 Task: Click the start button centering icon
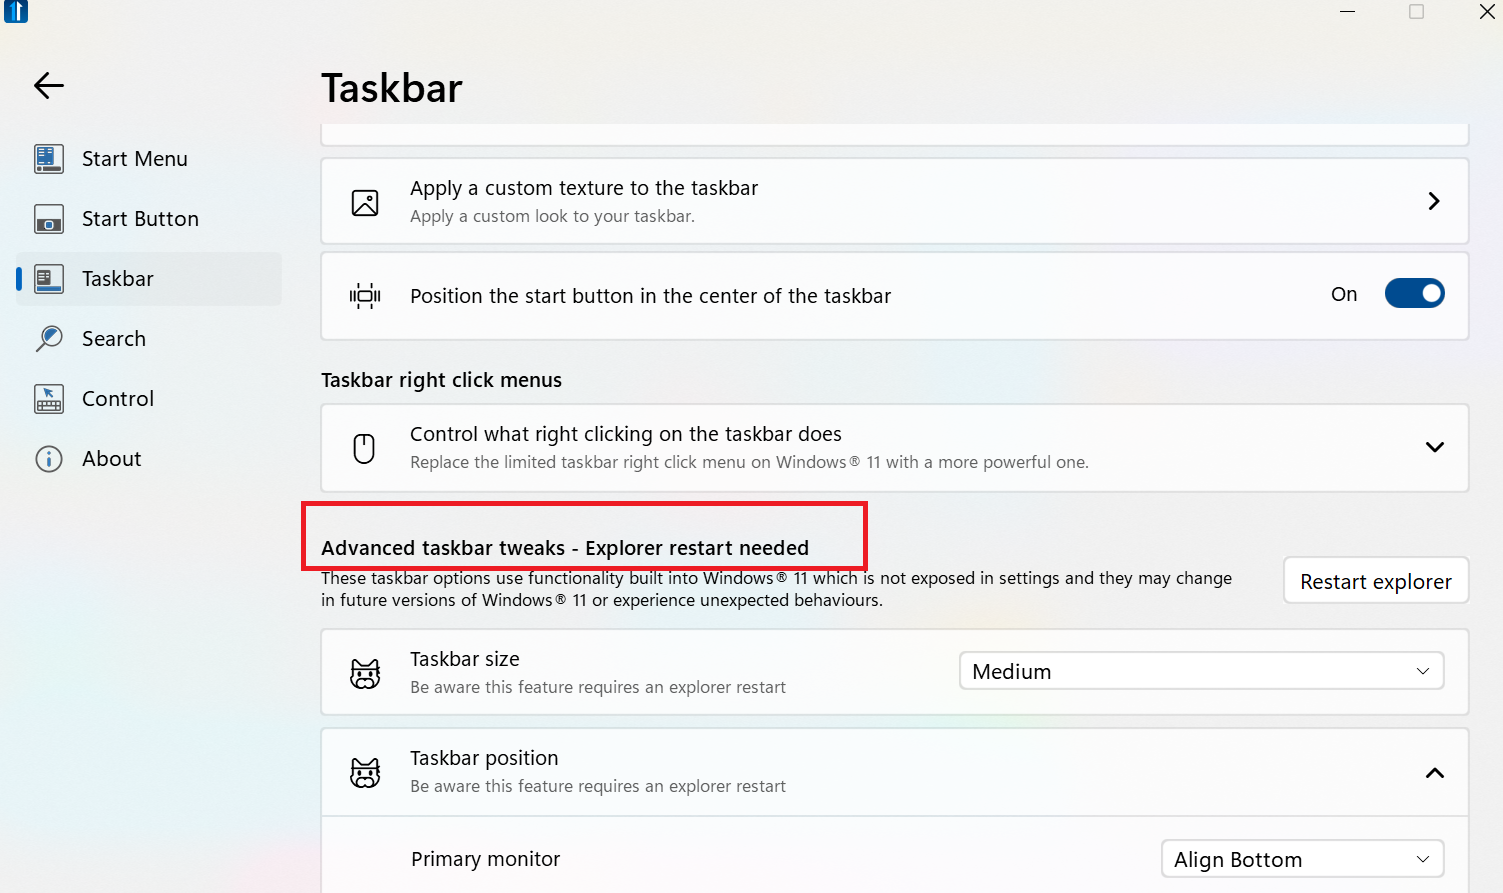365,295
